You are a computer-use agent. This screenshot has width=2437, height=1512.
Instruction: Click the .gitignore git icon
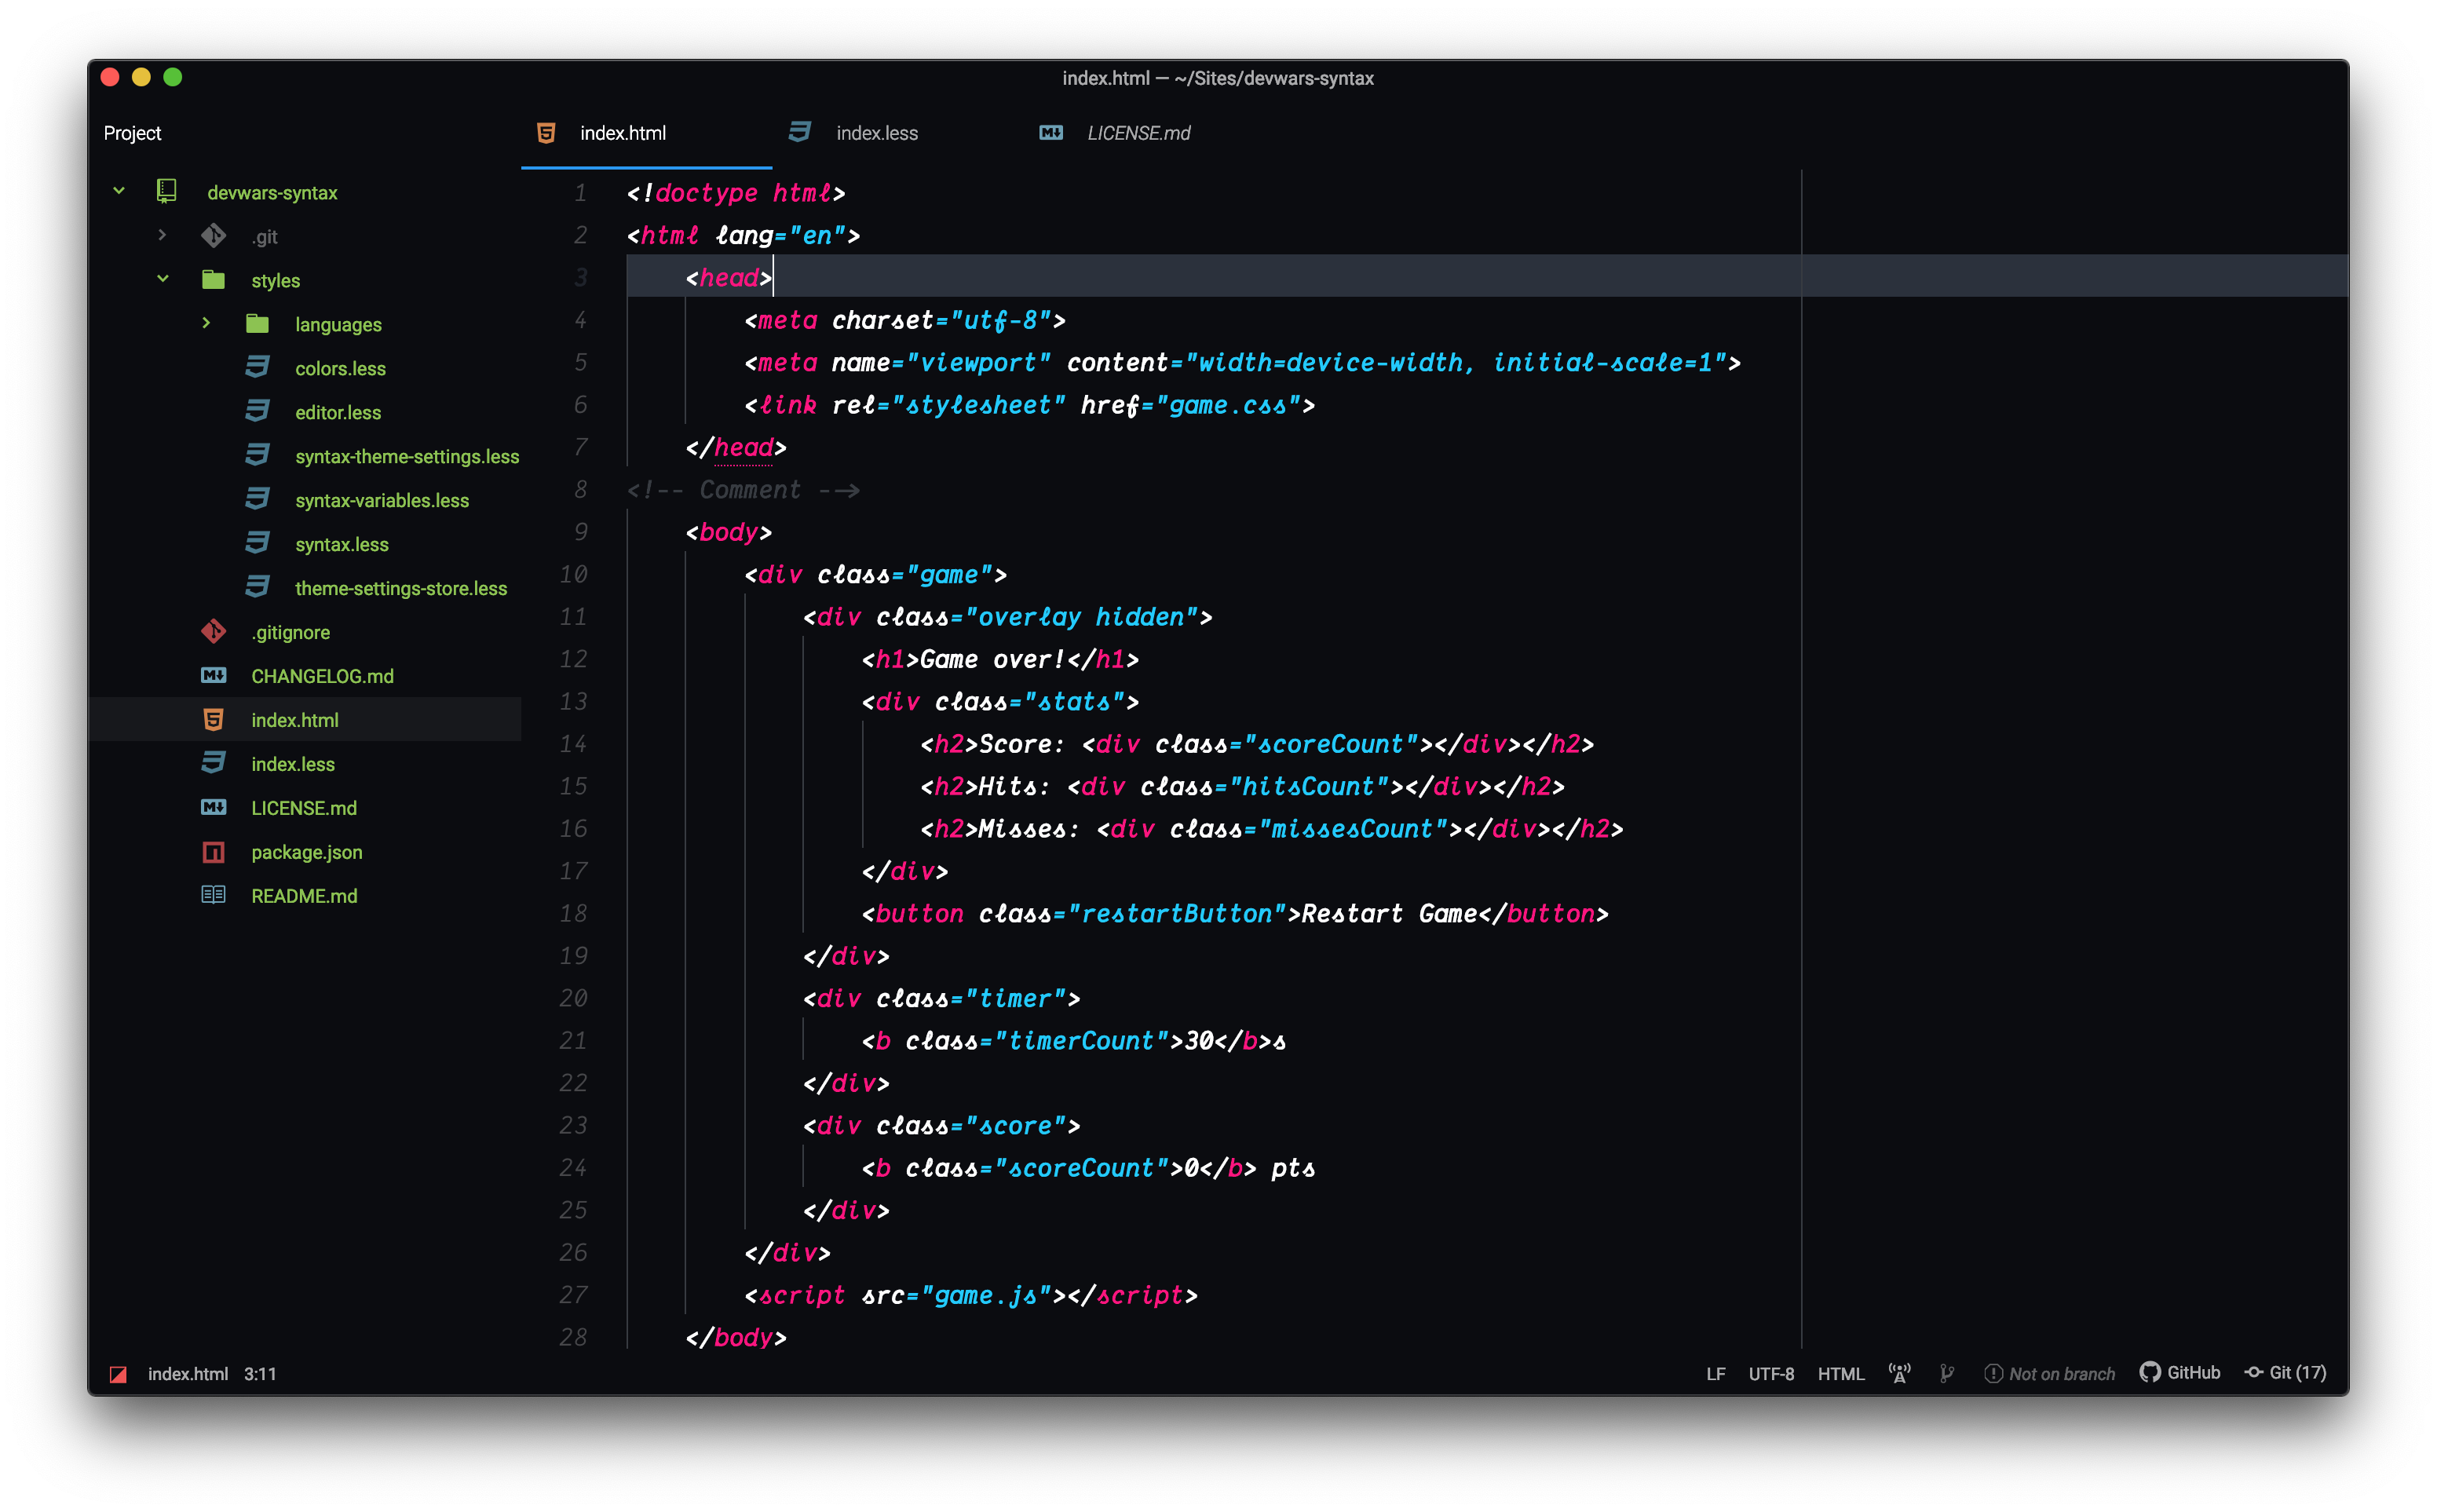point(214,631)
